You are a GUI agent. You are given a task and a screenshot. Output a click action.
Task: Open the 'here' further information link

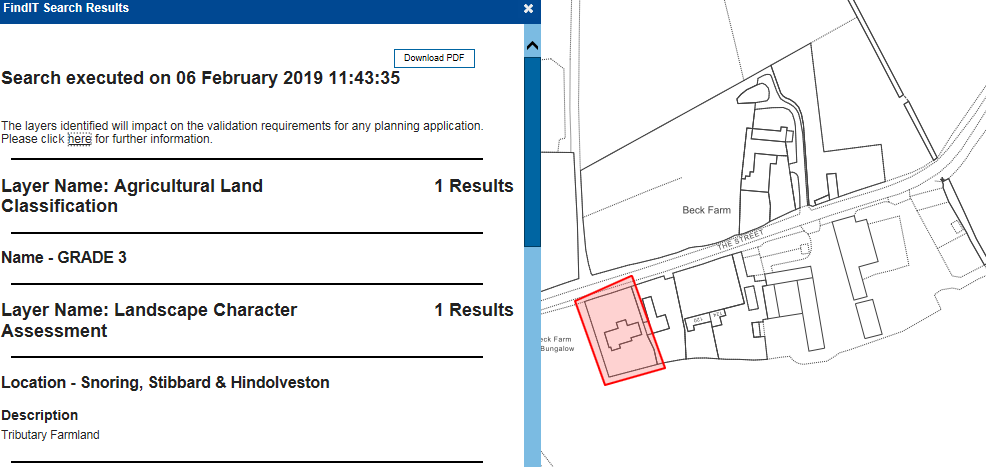79,139
